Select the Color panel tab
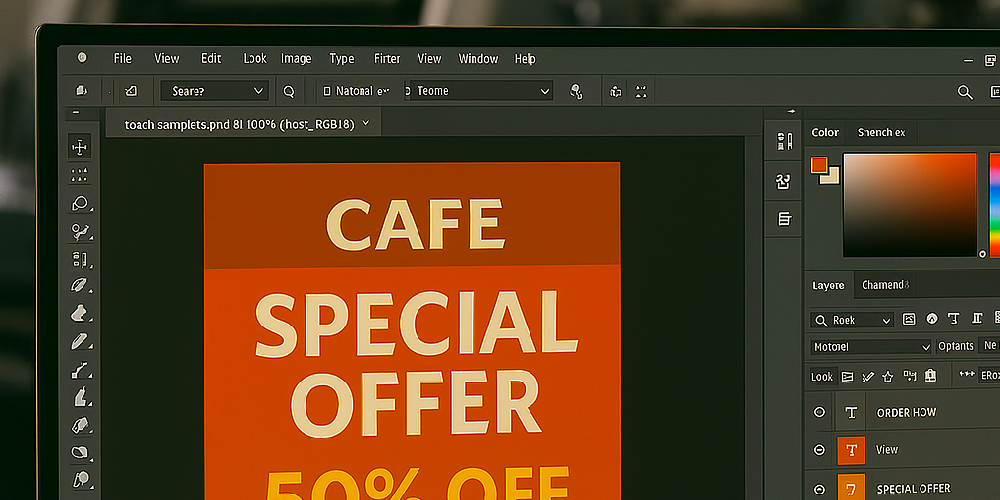Image resolution: width=1000 pixels, height=500 pixels. [x=825, y=133]
